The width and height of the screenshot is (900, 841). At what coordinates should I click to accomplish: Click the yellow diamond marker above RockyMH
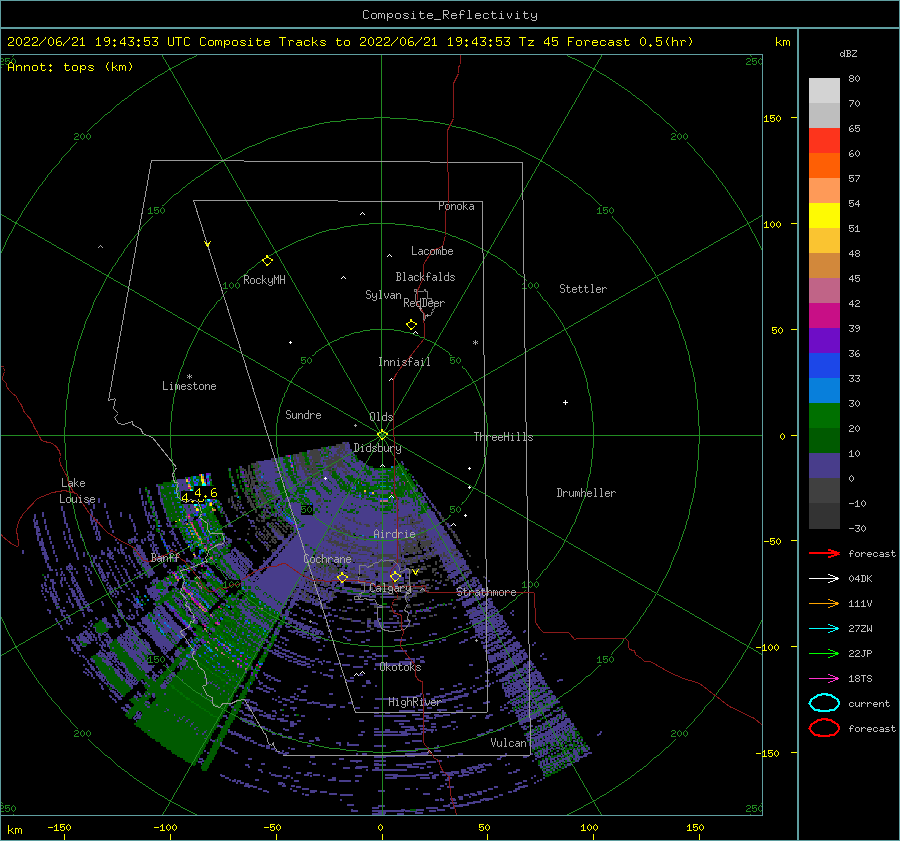coord(267,261)
